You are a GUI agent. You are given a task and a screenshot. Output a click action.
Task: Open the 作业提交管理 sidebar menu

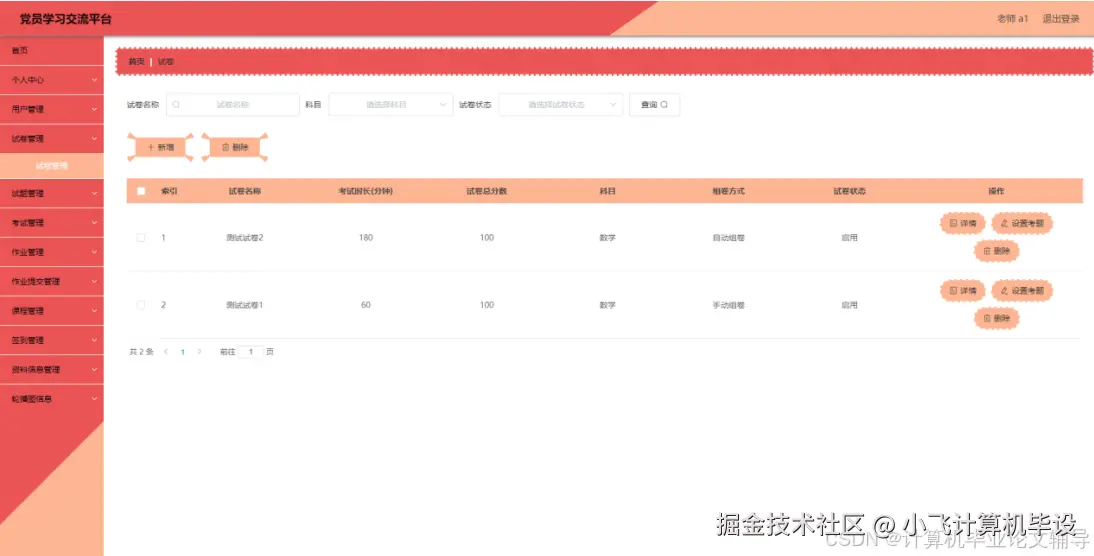point(52,282)
